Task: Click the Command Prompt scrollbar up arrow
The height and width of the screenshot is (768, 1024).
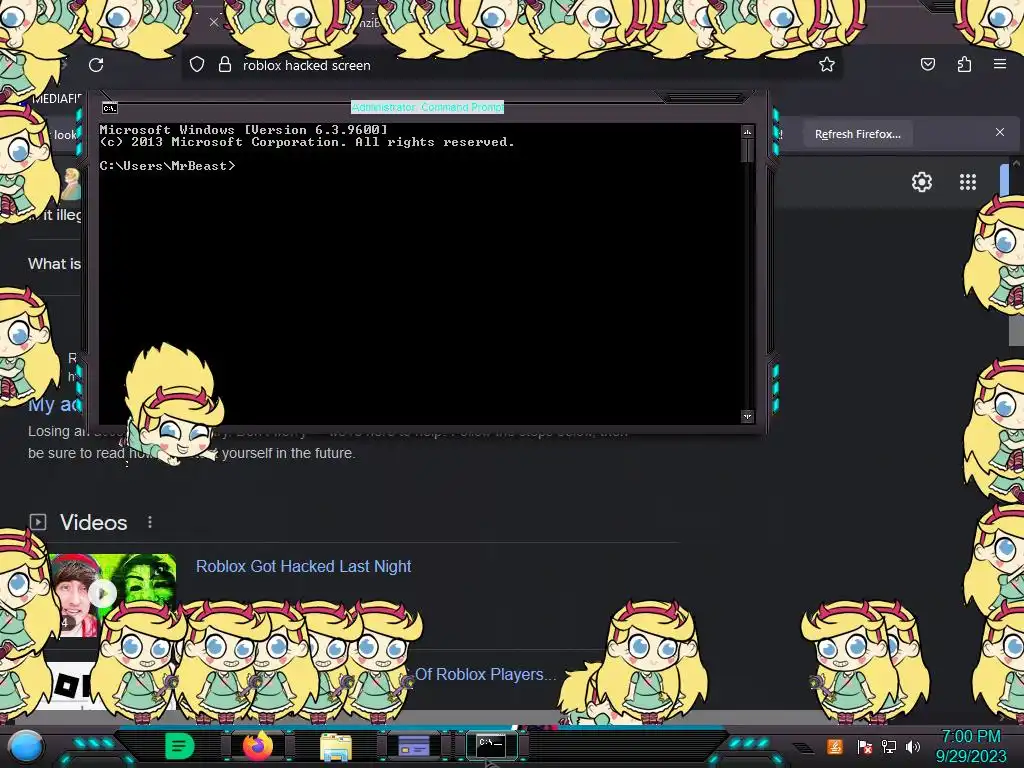Action: pos(747,132)
